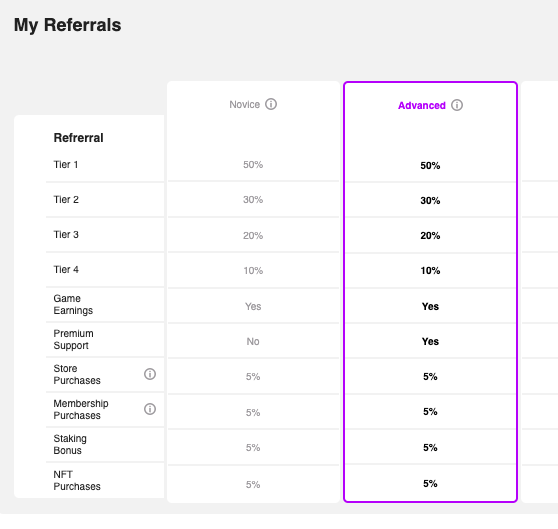This screenshot has height=529, width=558.
Task: Click the Tier 1 row label
Action: [x=66, y=164]
